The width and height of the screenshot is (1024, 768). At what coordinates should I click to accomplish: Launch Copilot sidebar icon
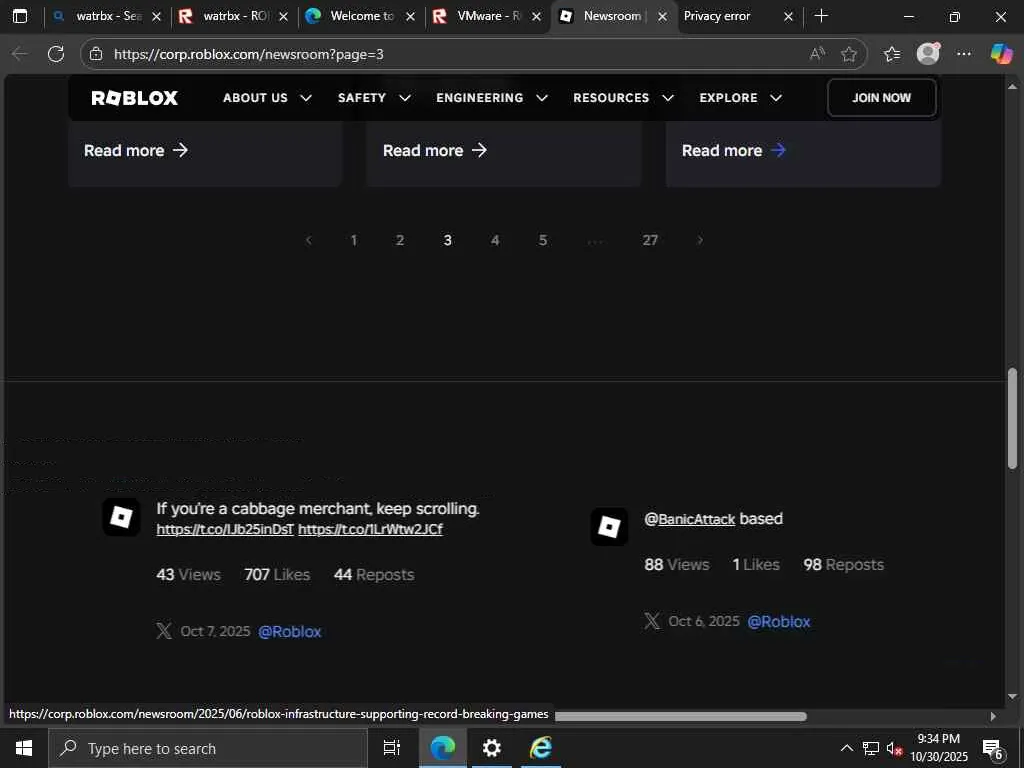tap(1001, 54)
